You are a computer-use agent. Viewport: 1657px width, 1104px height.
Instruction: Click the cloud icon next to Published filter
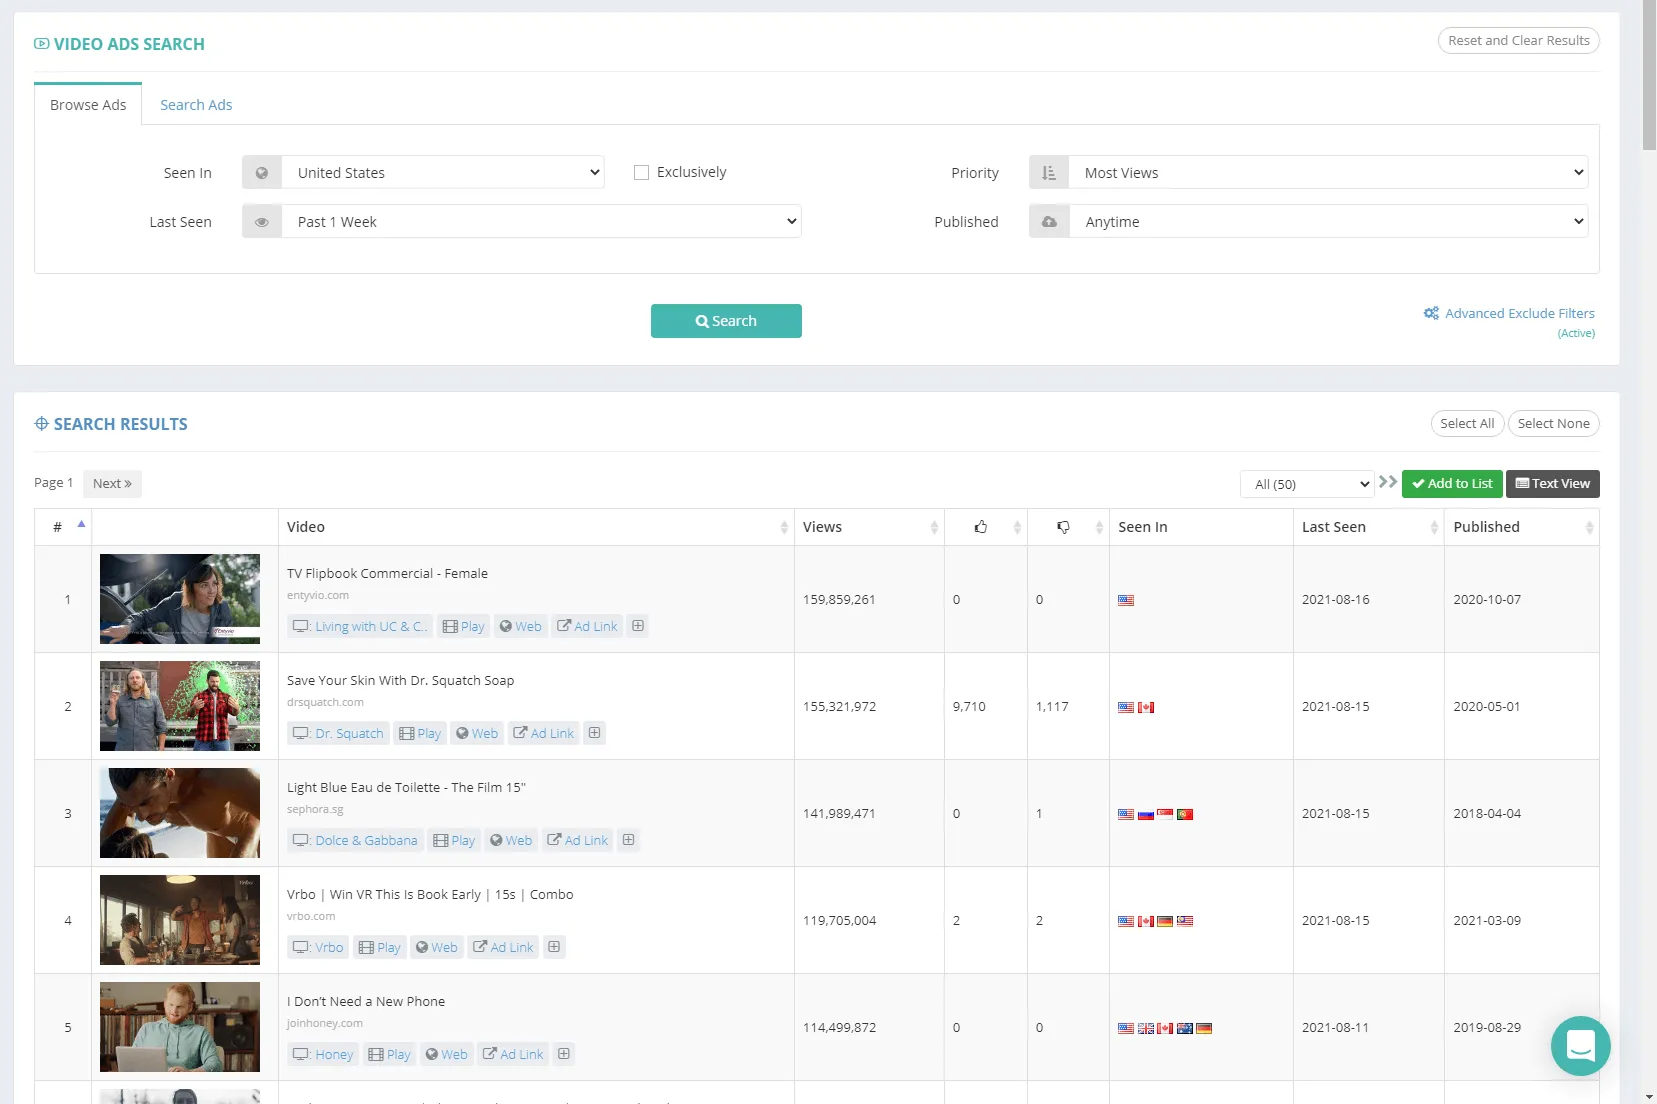(1048, 221)
